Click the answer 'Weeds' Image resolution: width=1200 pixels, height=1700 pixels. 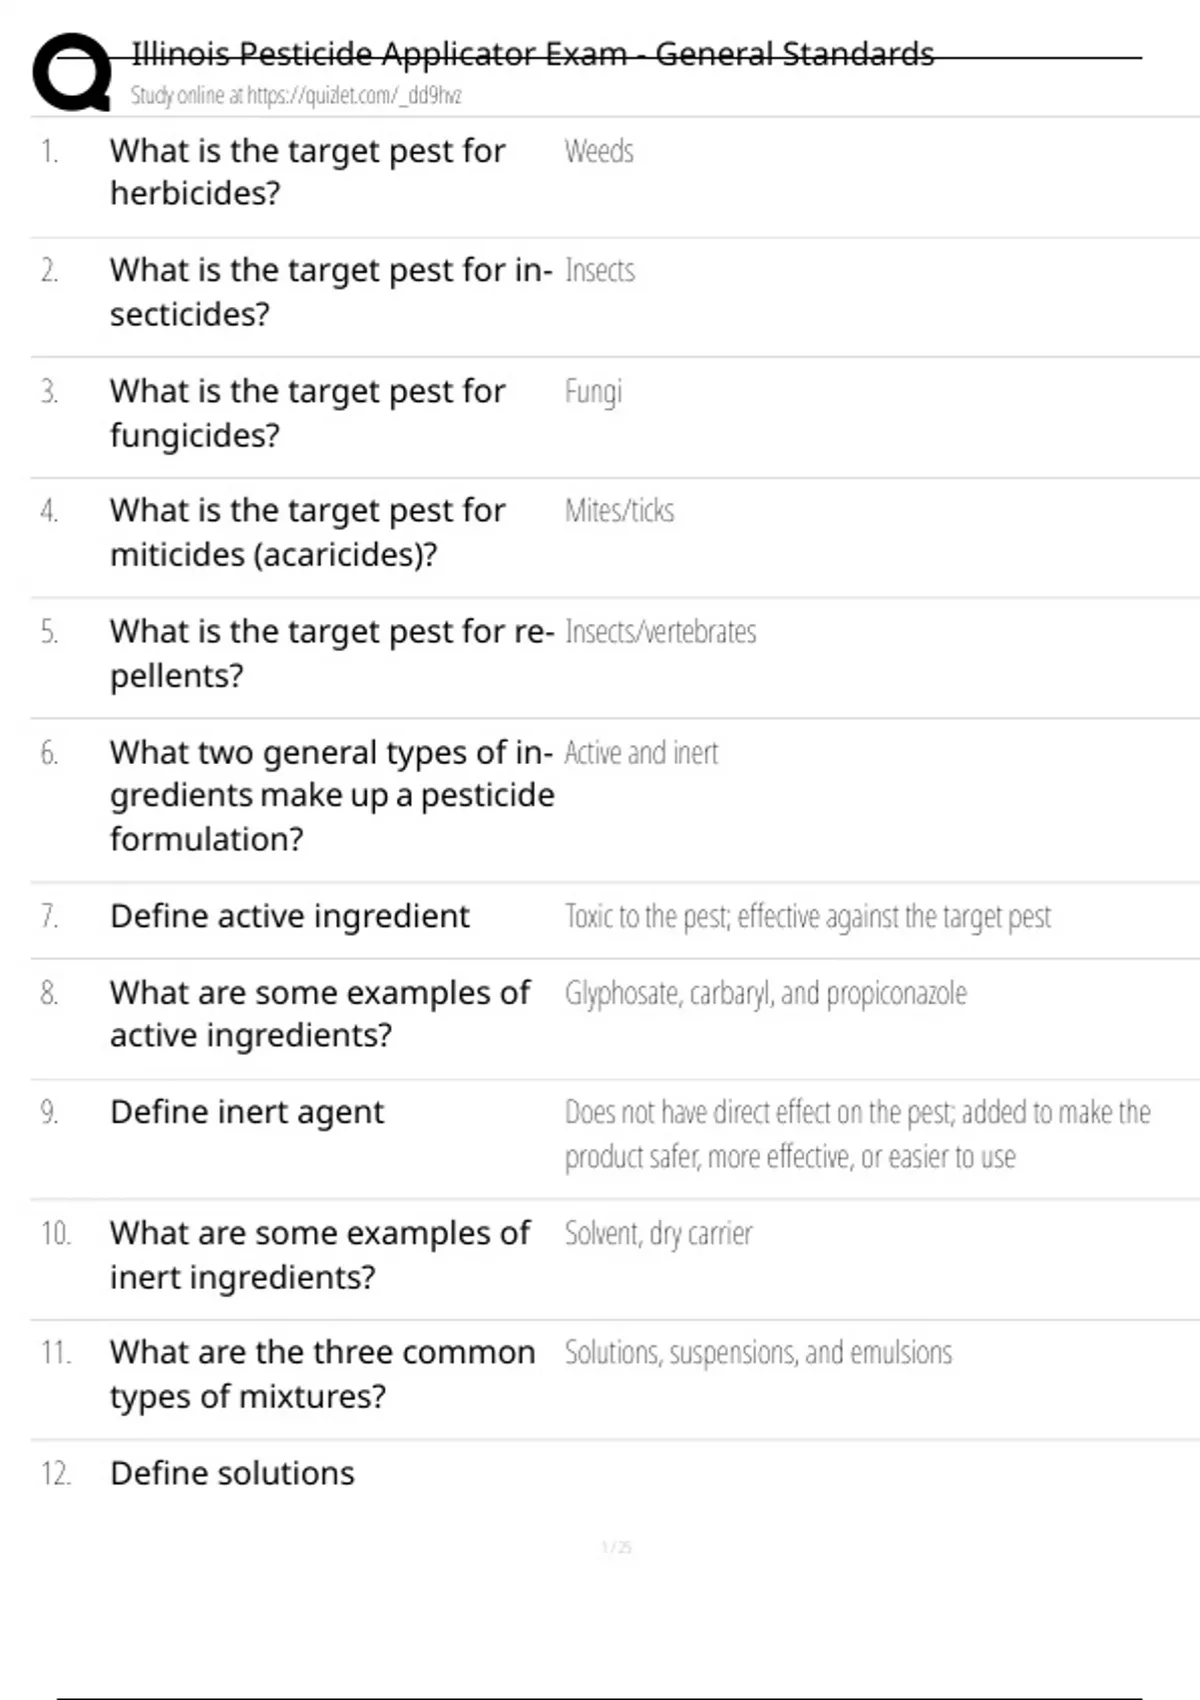click(599, 151)
